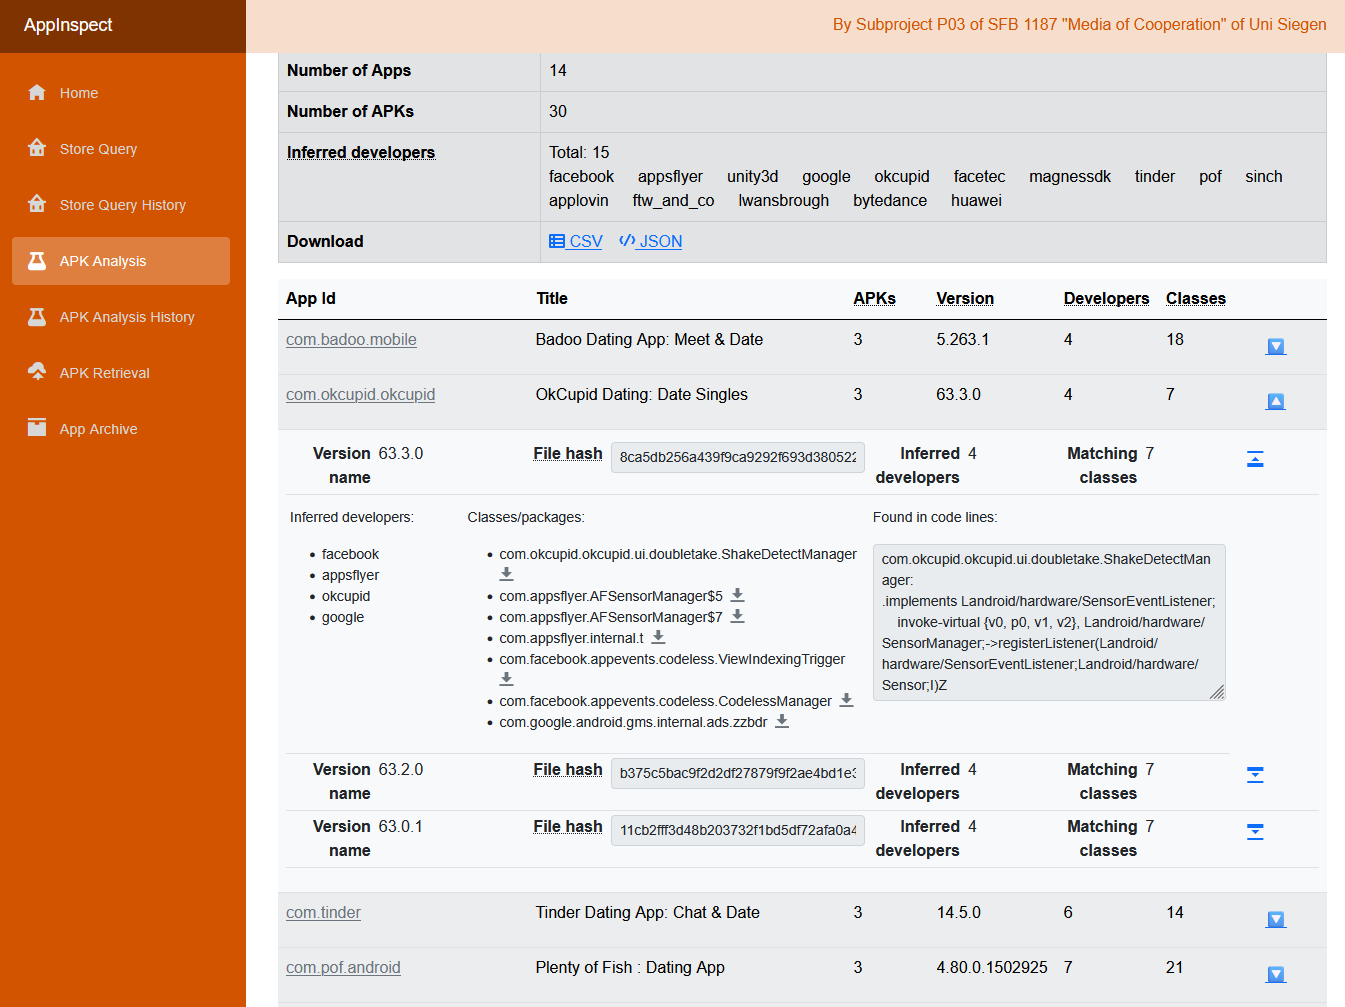
Task: Click file hash field for version 63.0.1
Action: tap(738, 830)
